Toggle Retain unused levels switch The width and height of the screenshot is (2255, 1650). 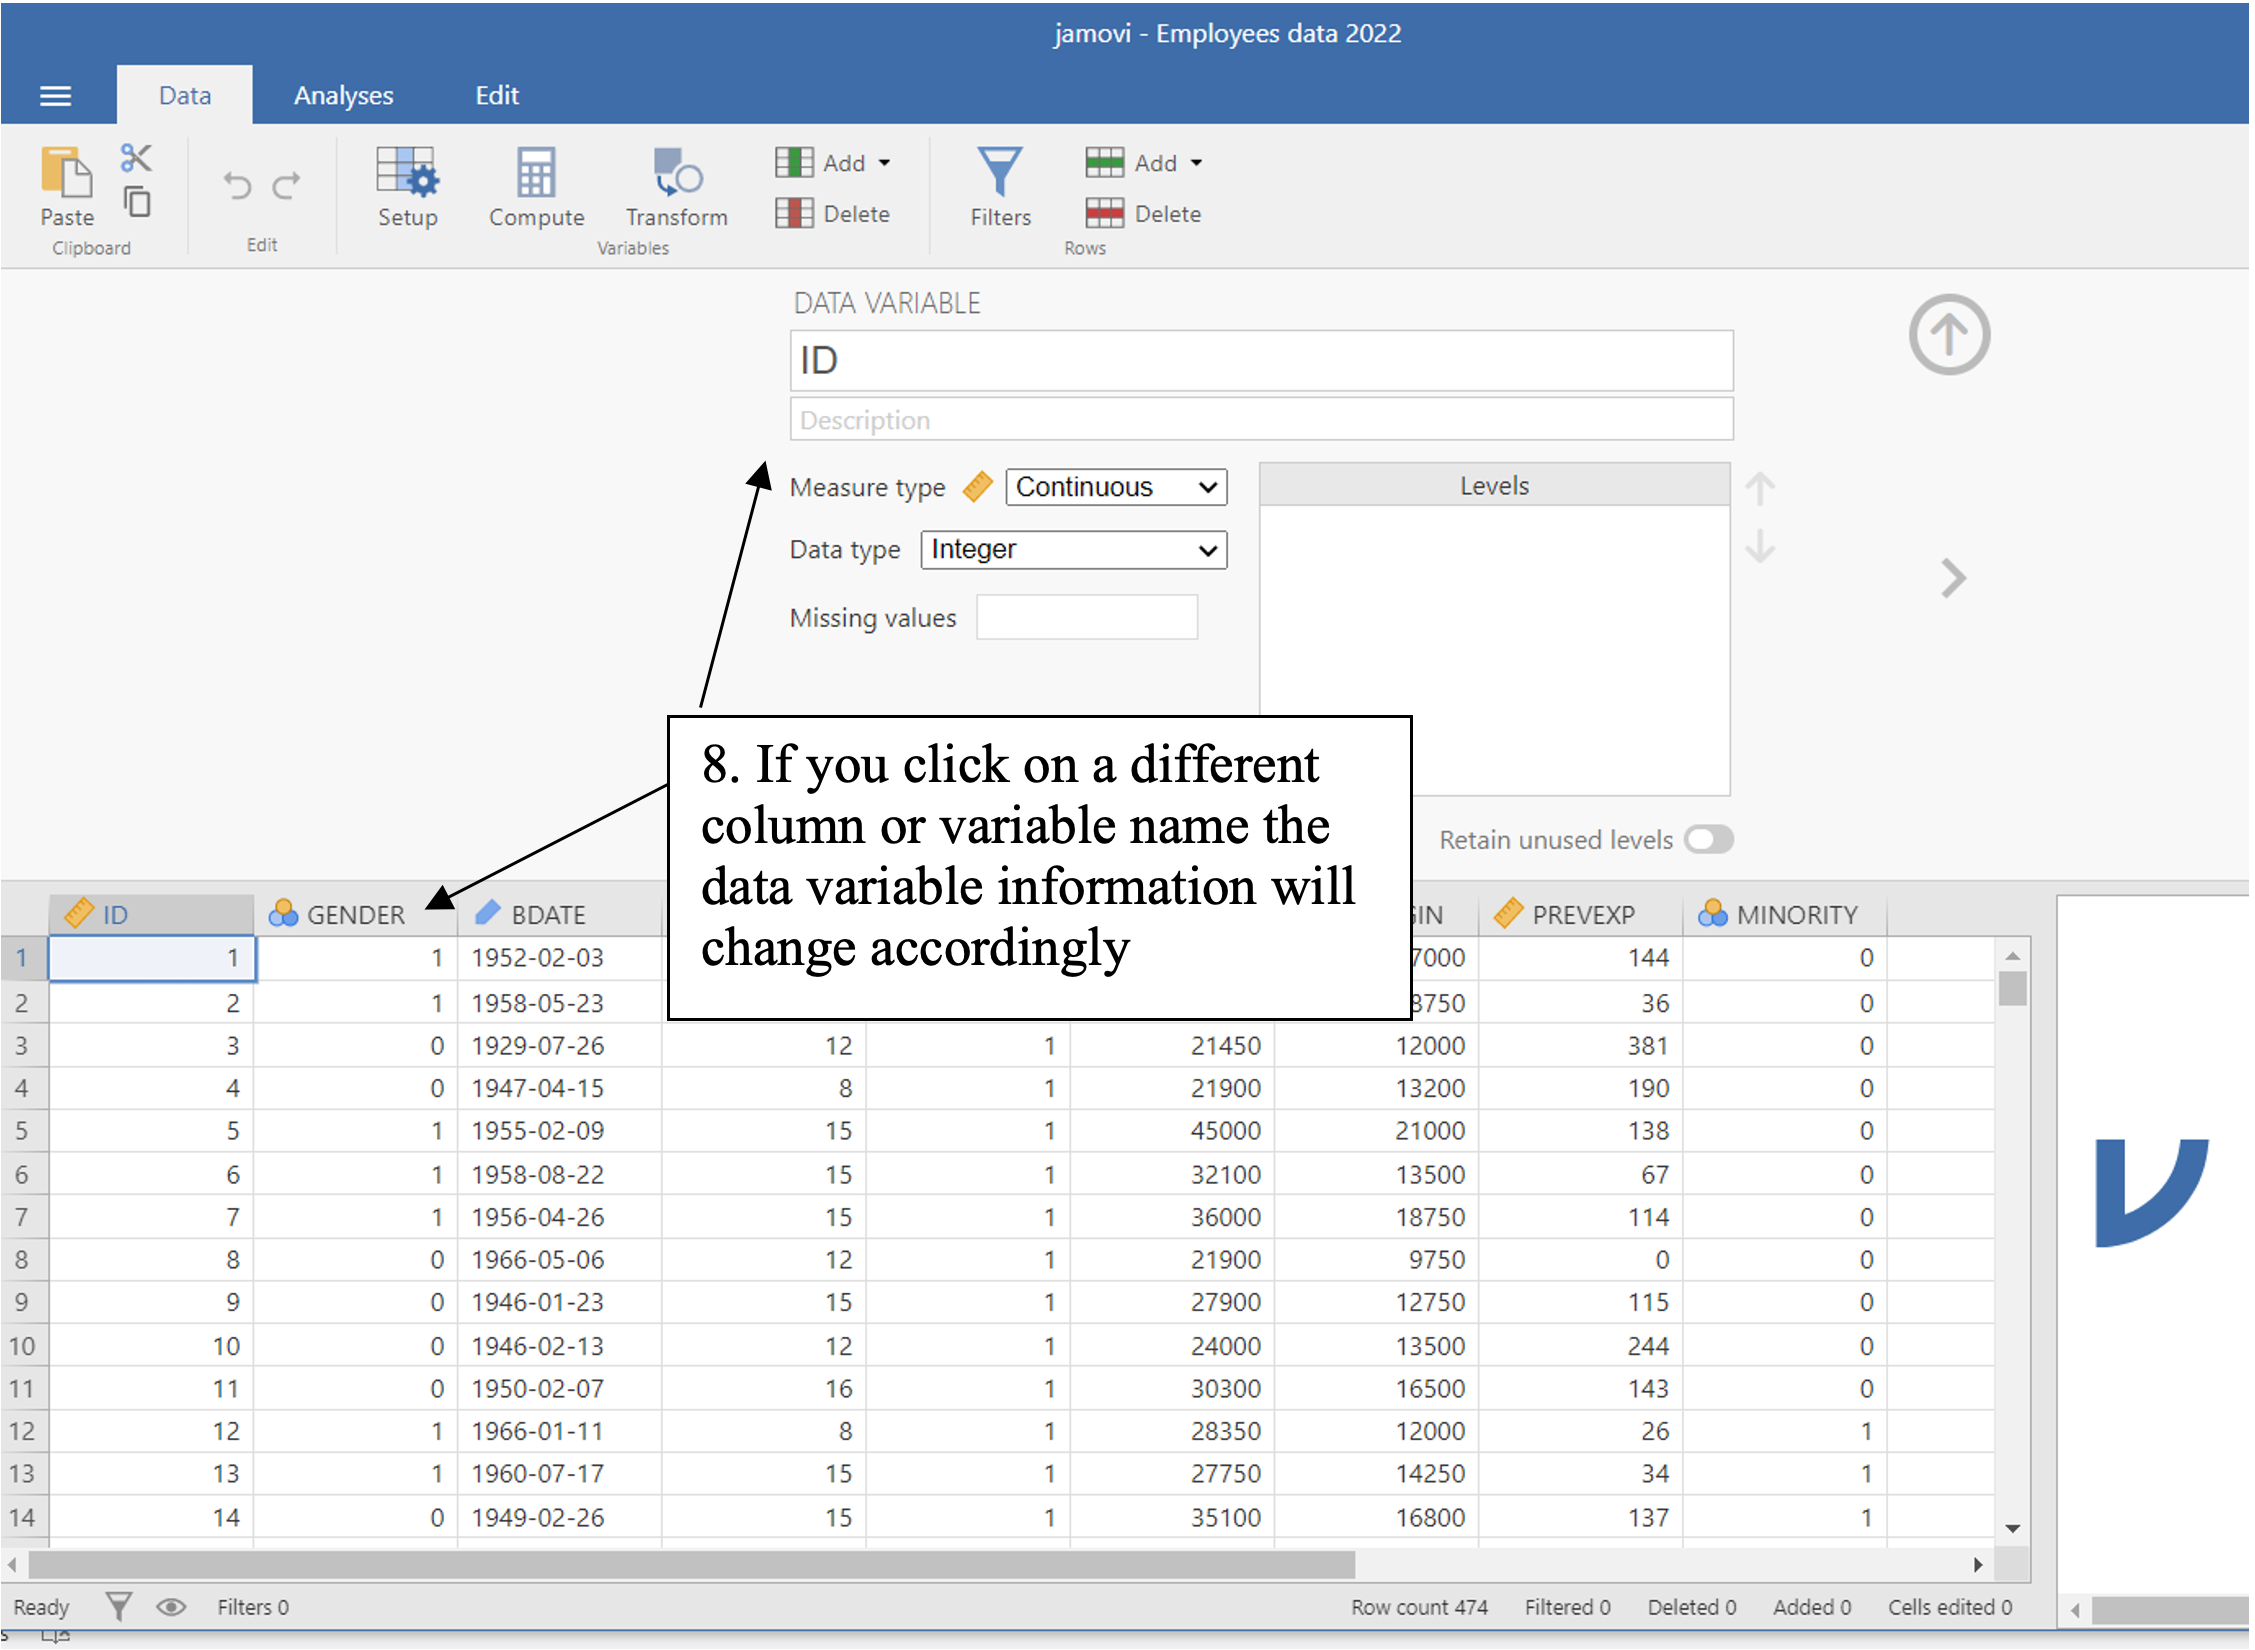pos(1708,839)
